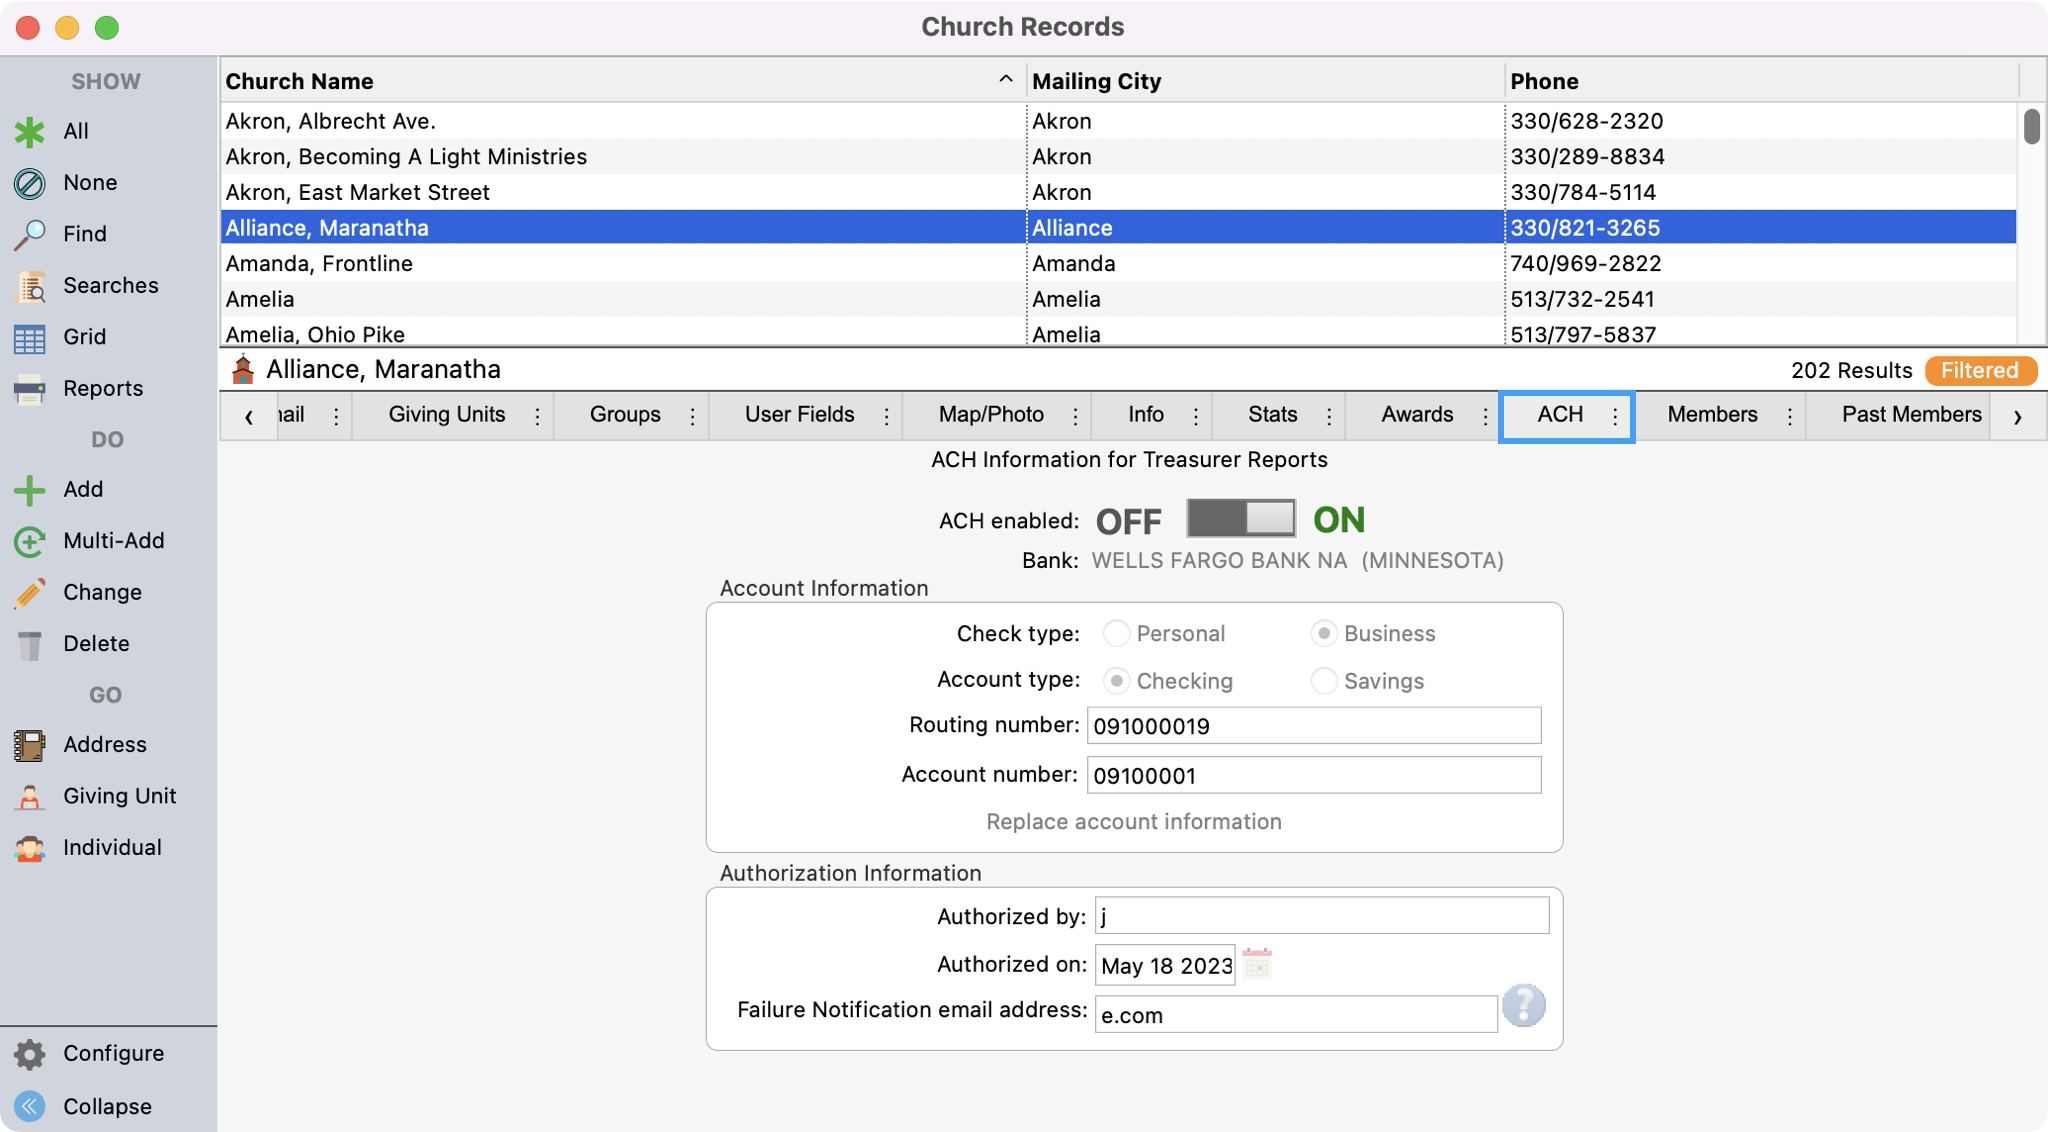Switch to Grid view in the sidebar
The height and width of the screenshot is (1132, 2048).
[86, 337]
